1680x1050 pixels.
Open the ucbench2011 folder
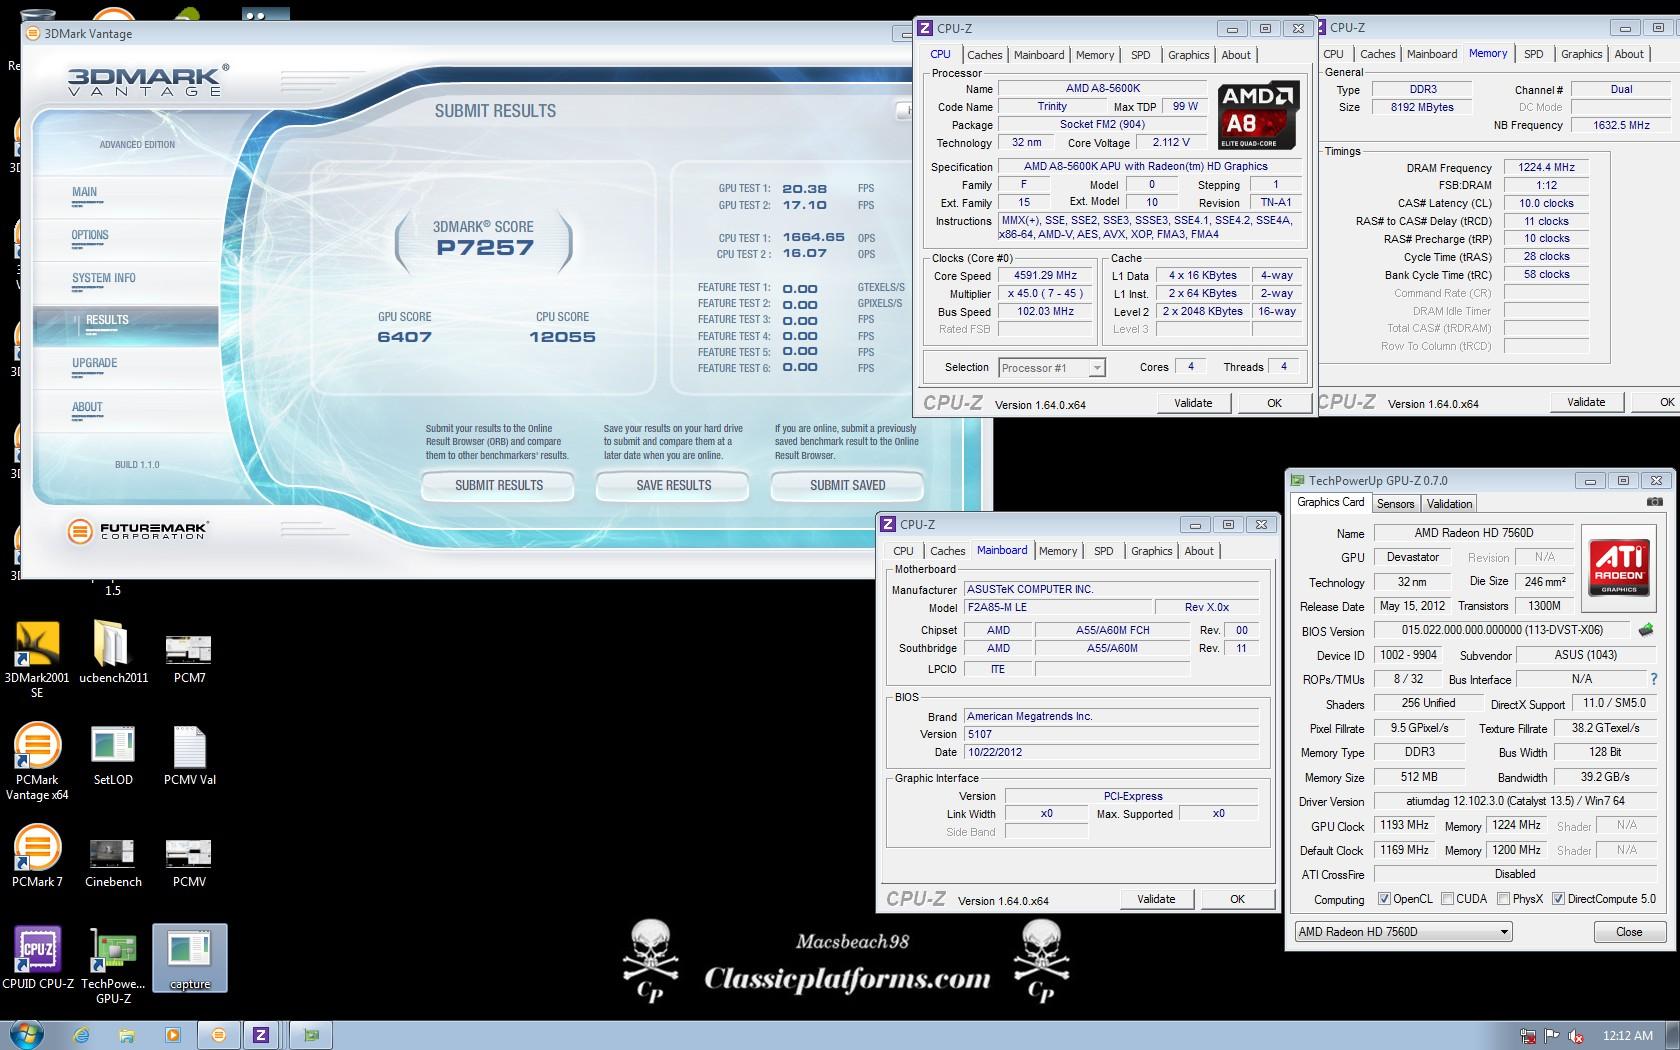(113, 652)
